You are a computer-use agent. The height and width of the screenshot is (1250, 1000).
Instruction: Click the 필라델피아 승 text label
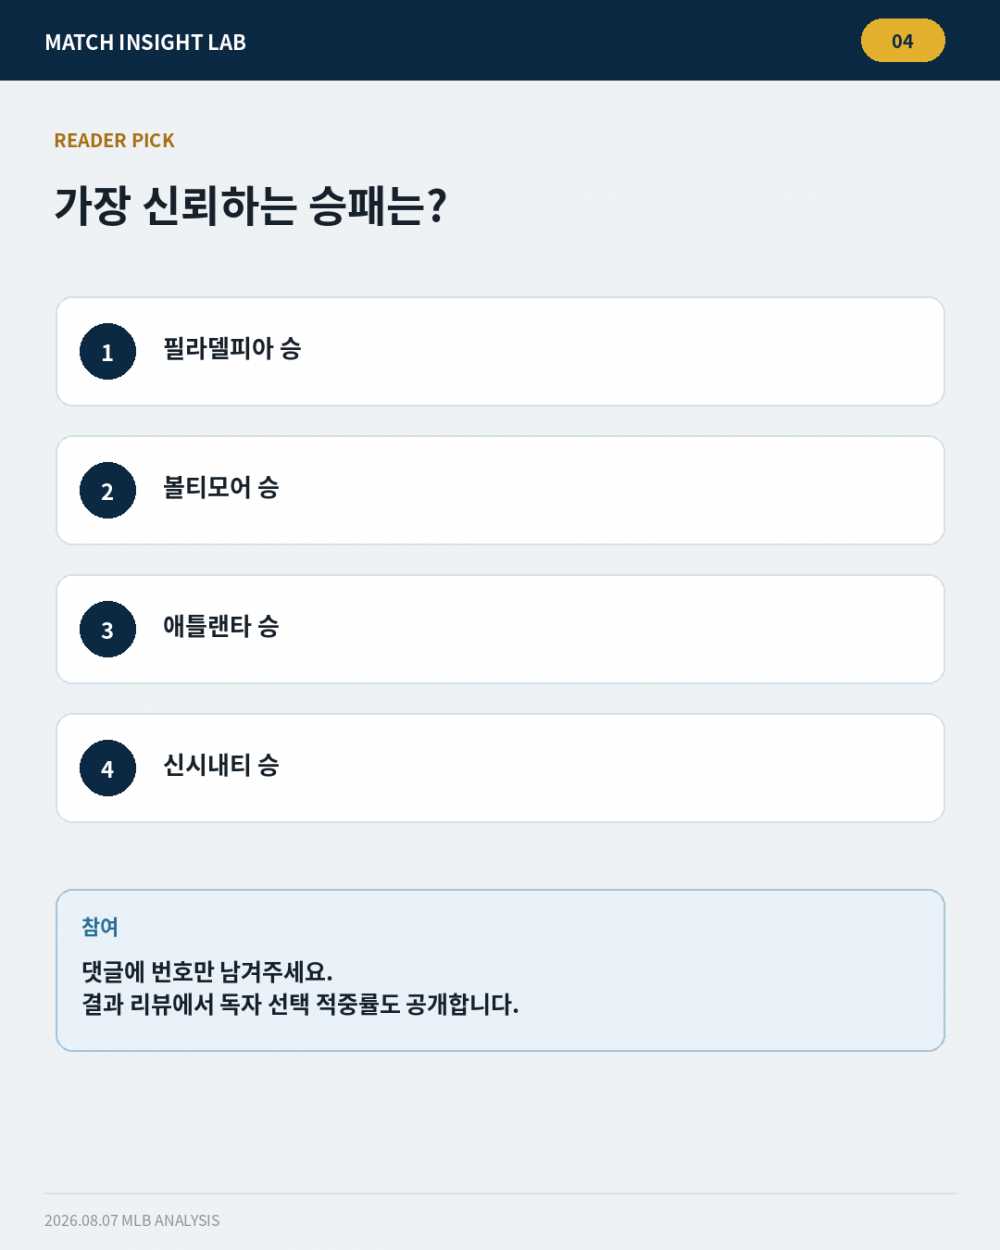pyautogui.click(x=232, y=349)
